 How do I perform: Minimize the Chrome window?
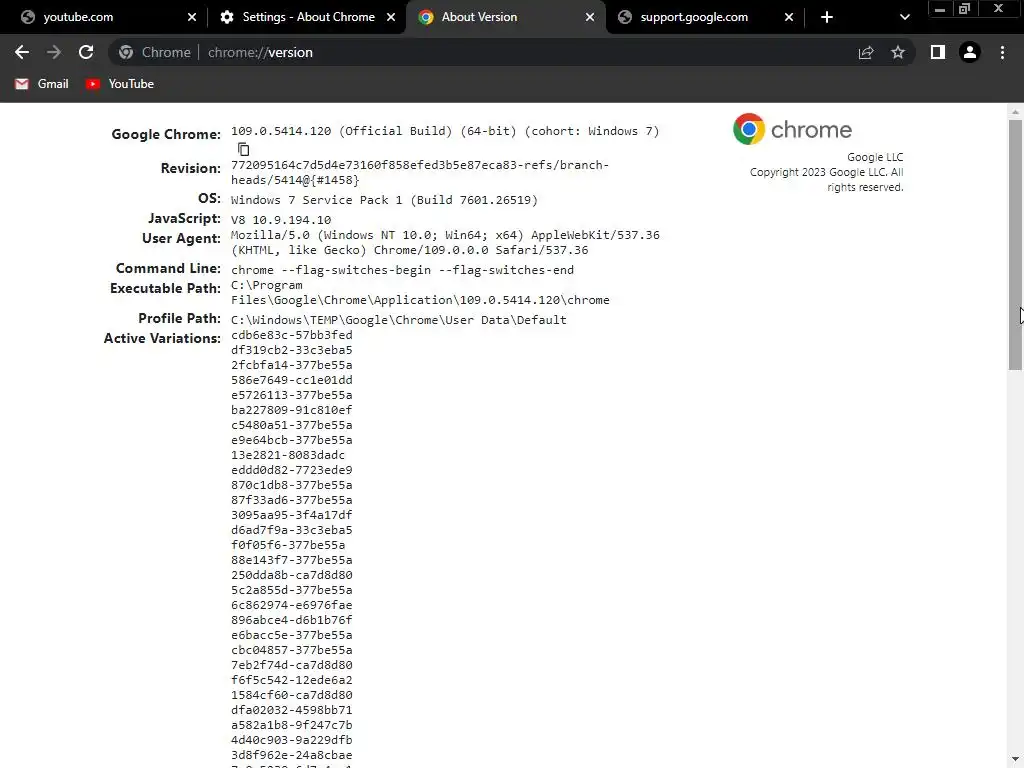pos(940,9)
